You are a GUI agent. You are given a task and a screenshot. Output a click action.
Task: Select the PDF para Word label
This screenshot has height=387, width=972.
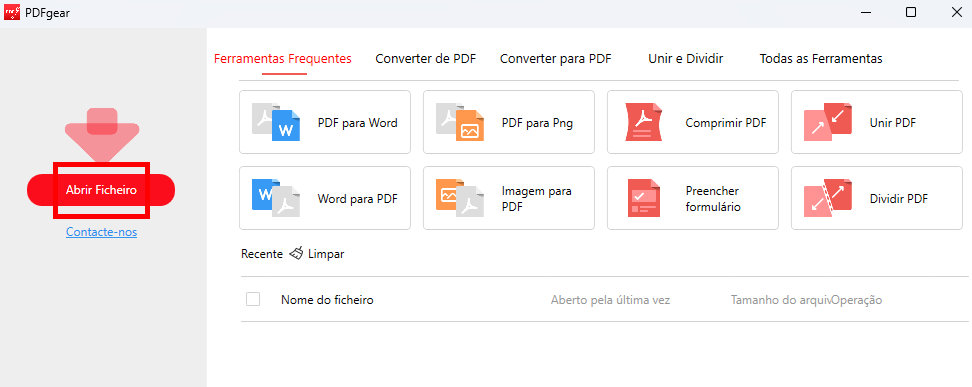click(x=358, y=123)
